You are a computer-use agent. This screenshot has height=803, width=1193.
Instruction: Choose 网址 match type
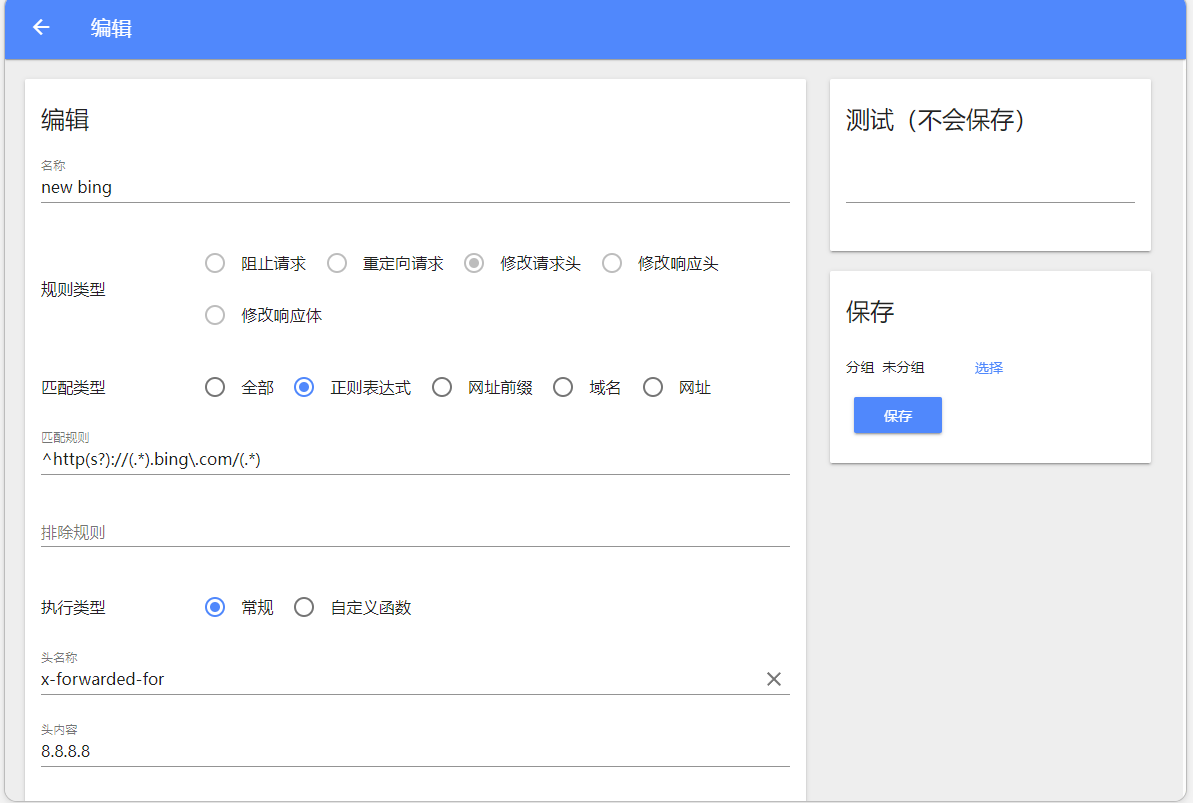click(652, 387)
